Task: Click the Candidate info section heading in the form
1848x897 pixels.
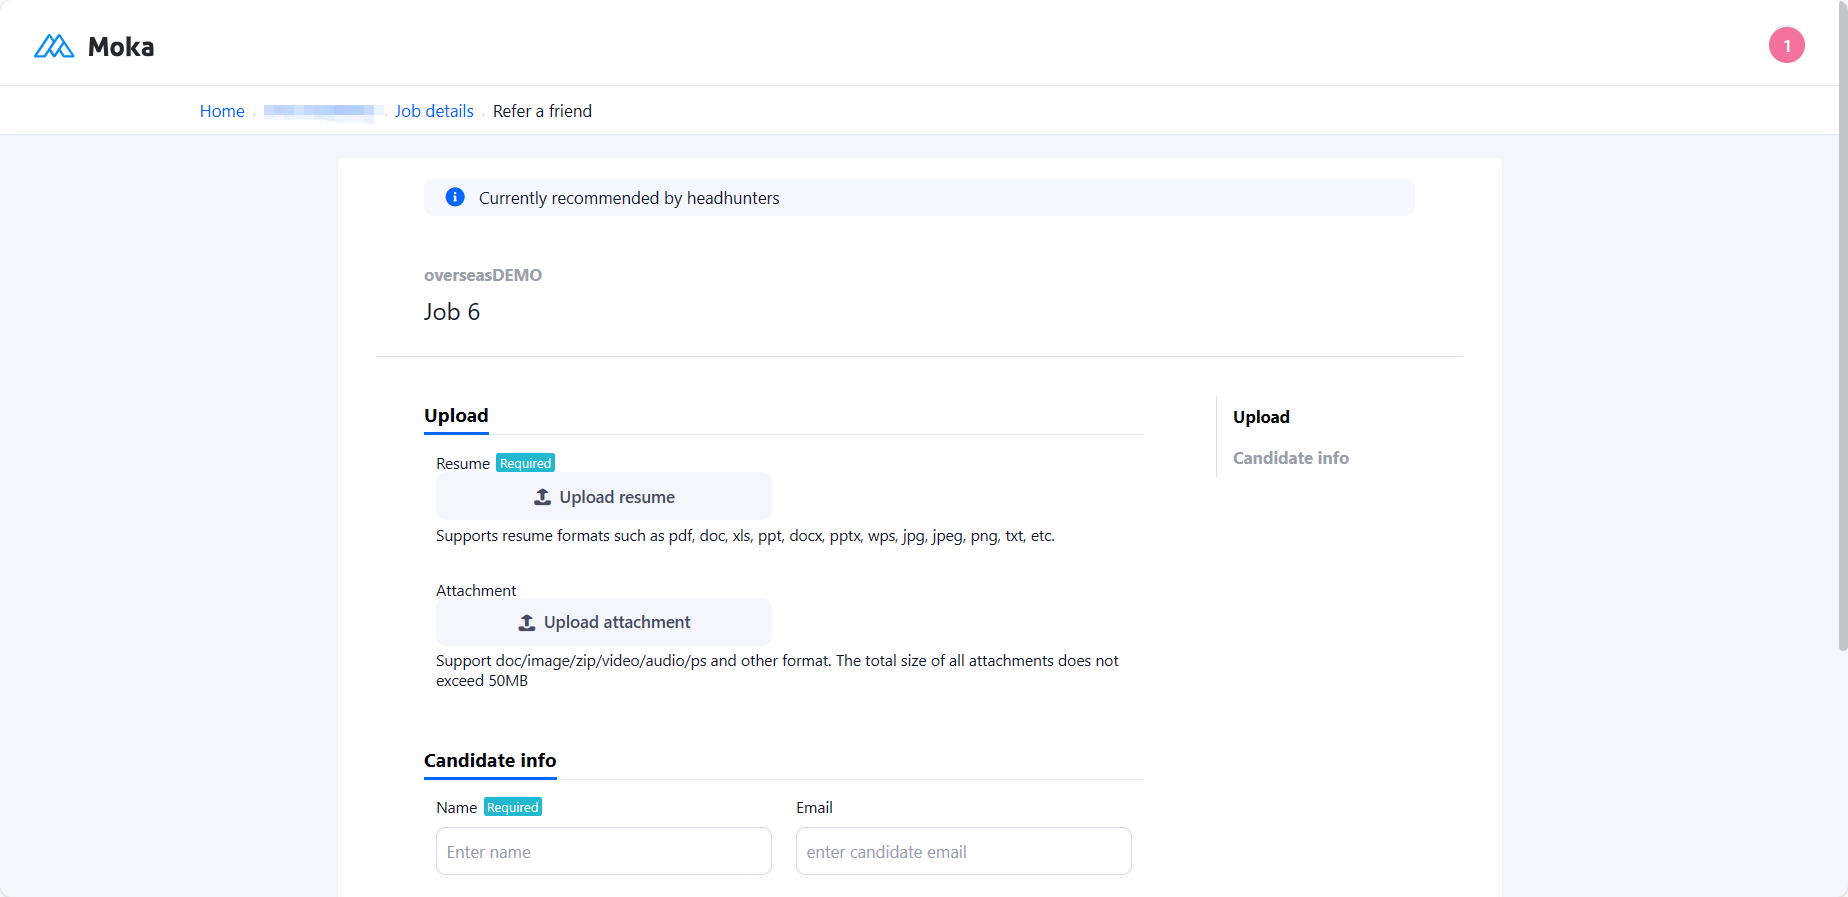Action: [490, 761]
